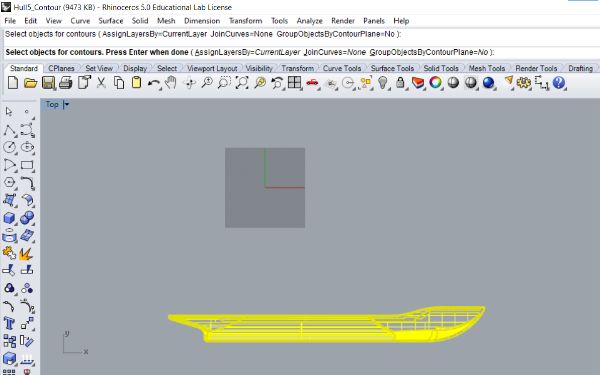Switch to the Viewport Layout tab
Screen dimensions: 600x375
click(x=212, y=68)
